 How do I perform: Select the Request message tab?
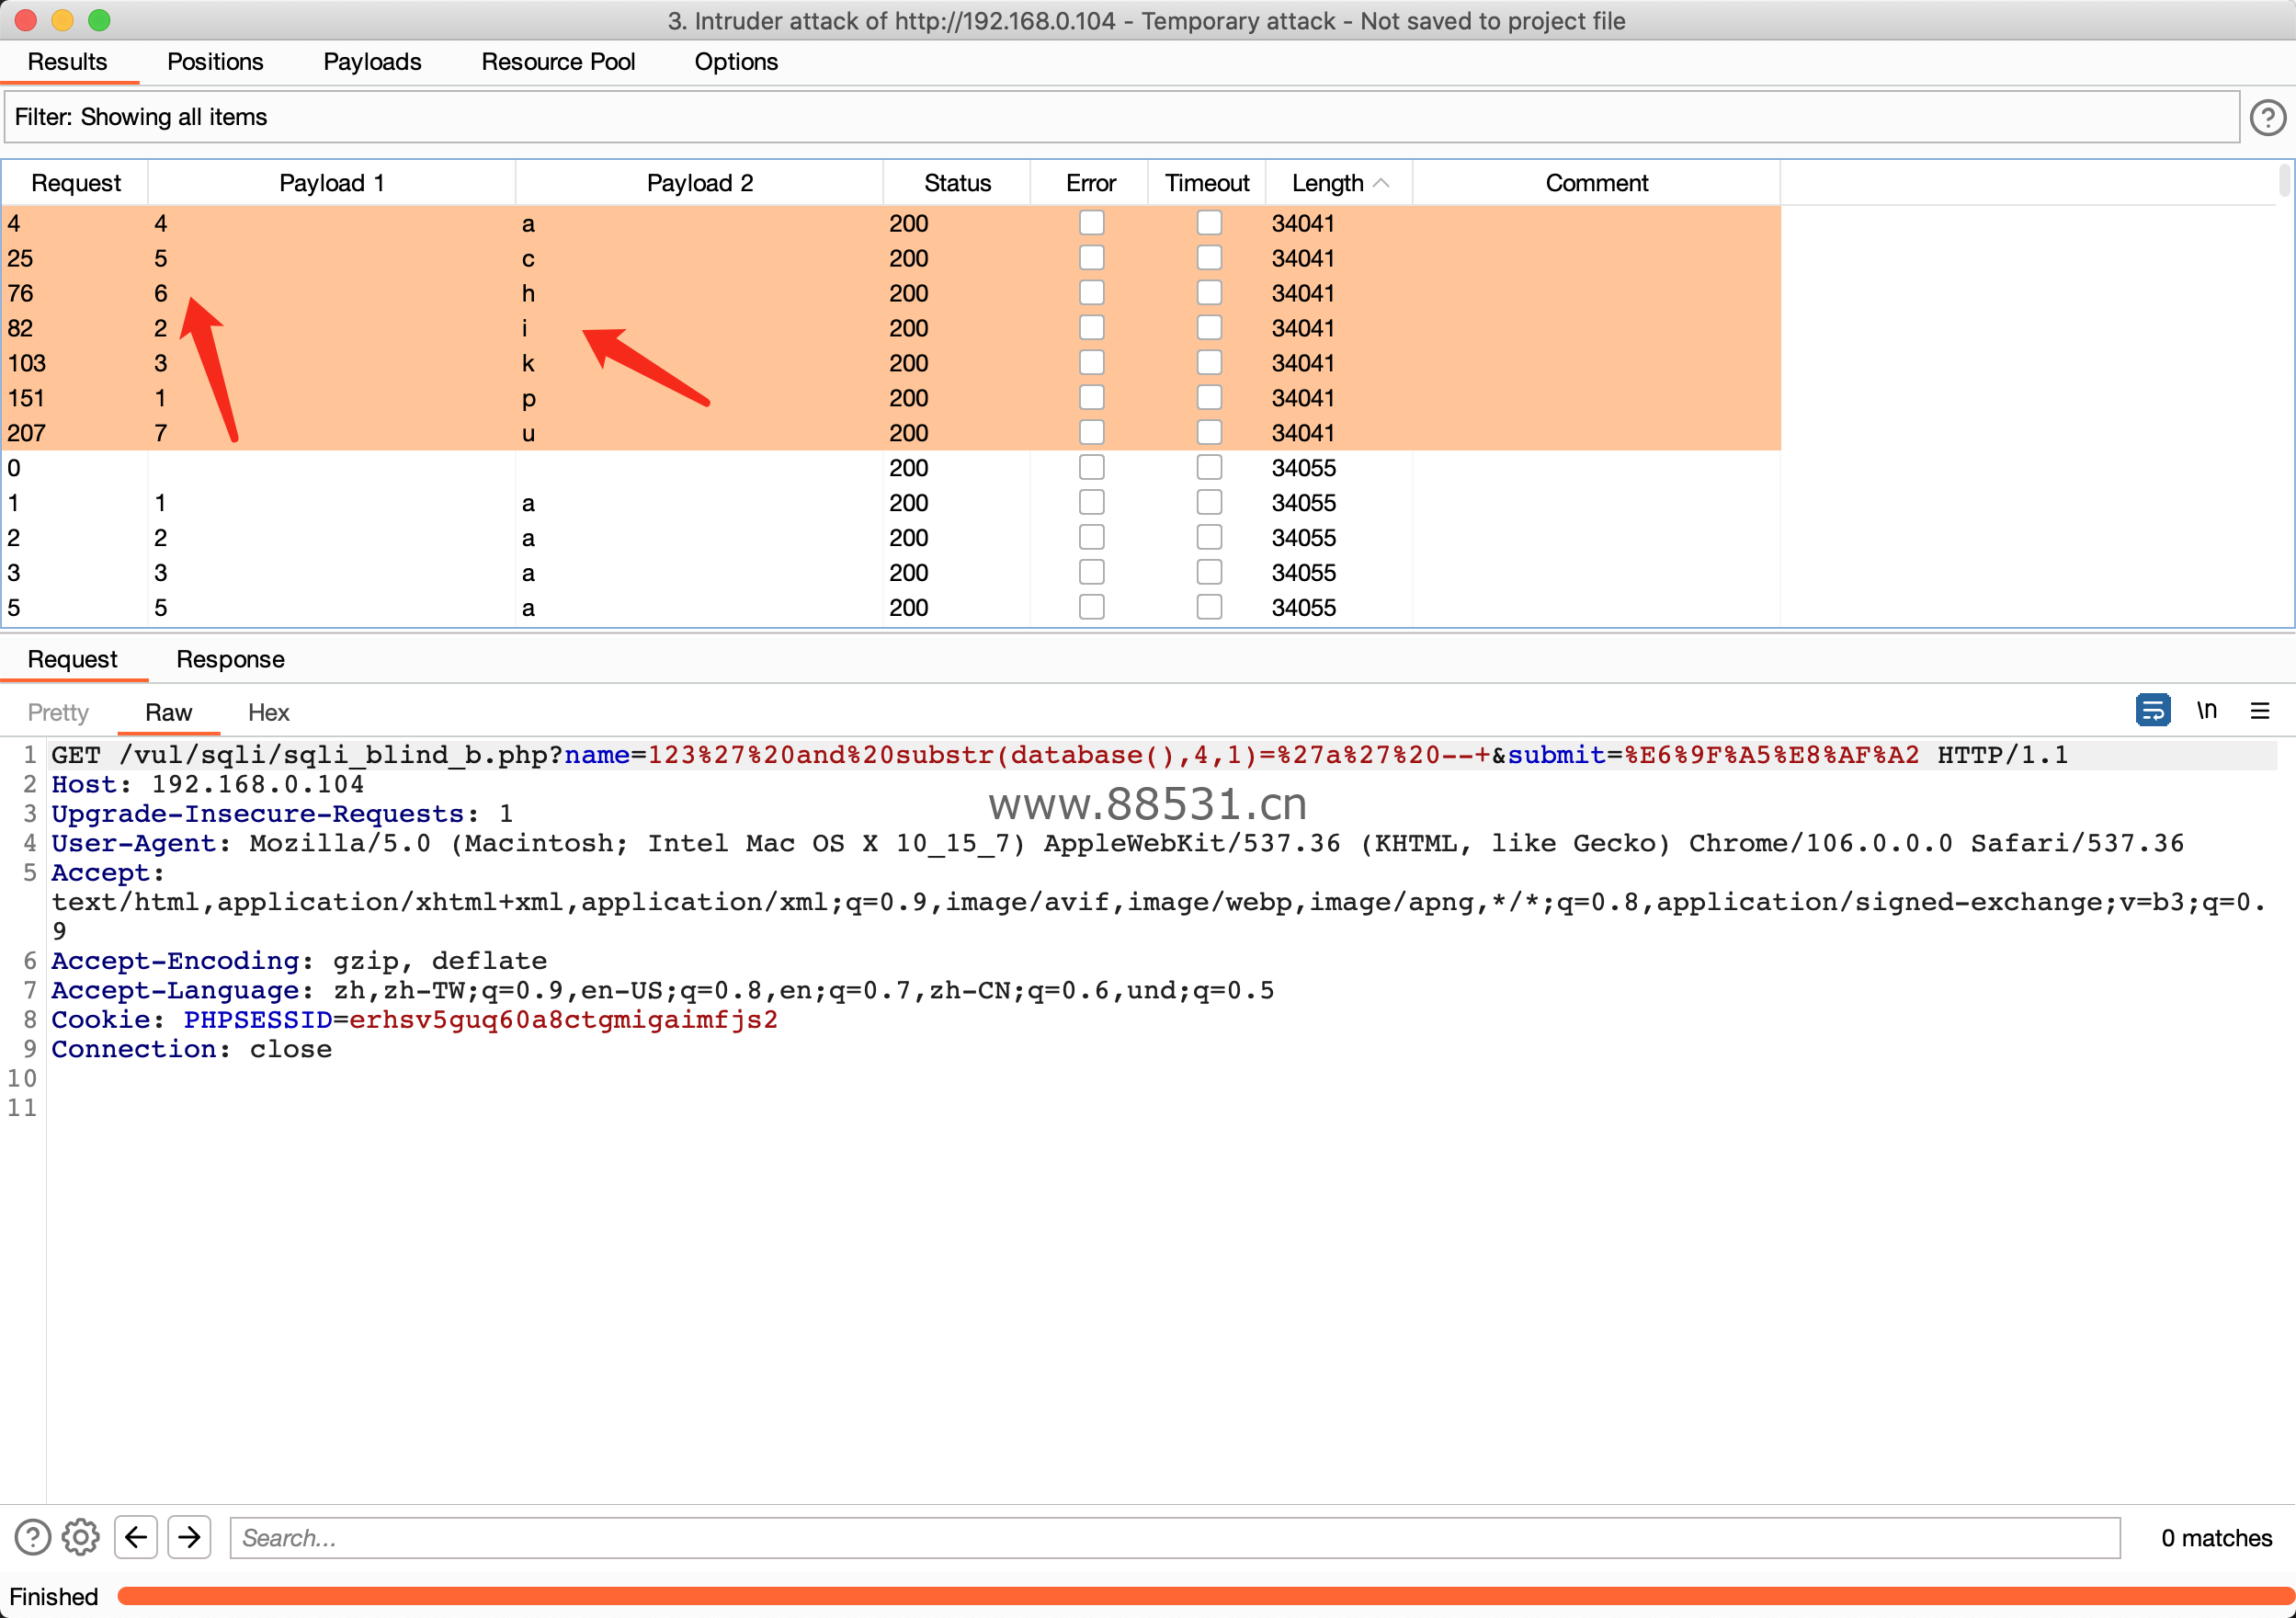point(73,659)
